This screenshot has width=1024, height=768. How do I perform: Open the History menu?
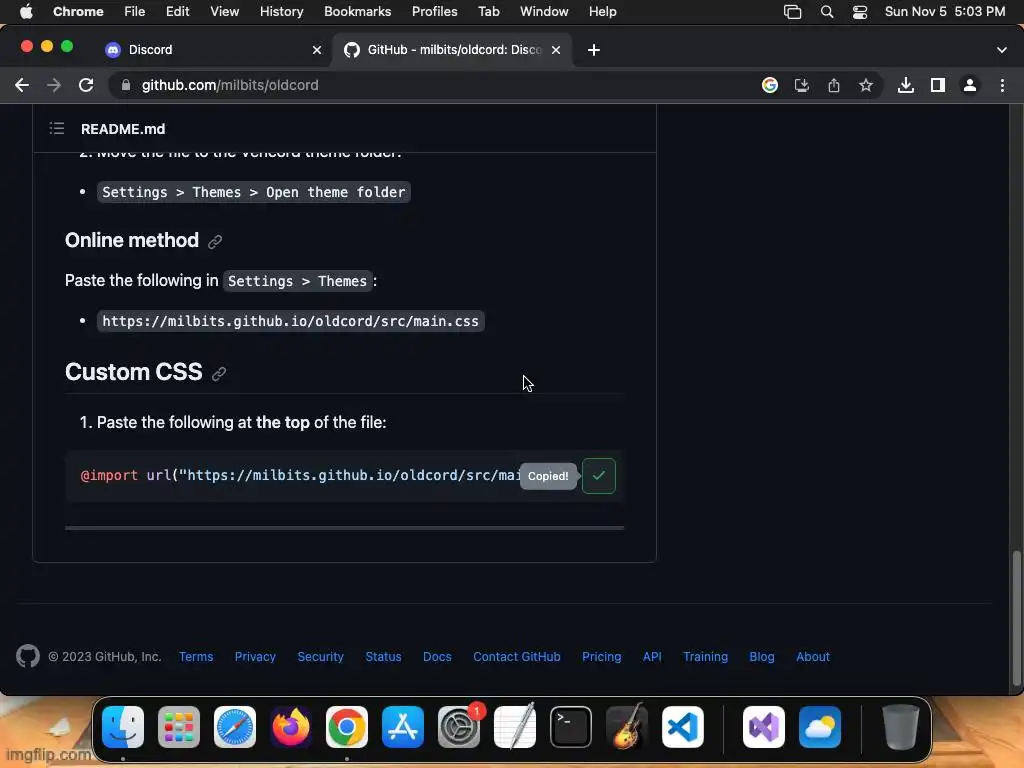[x=281, y=11]
